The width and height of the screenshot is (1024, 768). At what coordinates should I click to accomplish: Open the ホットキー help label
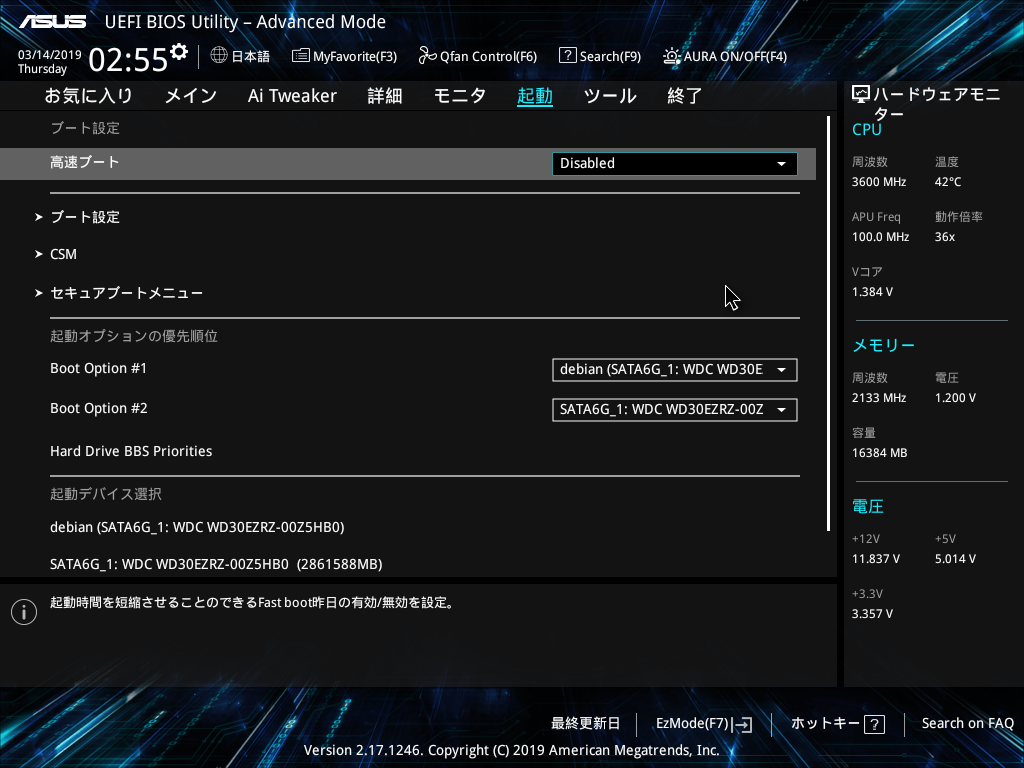825,724
